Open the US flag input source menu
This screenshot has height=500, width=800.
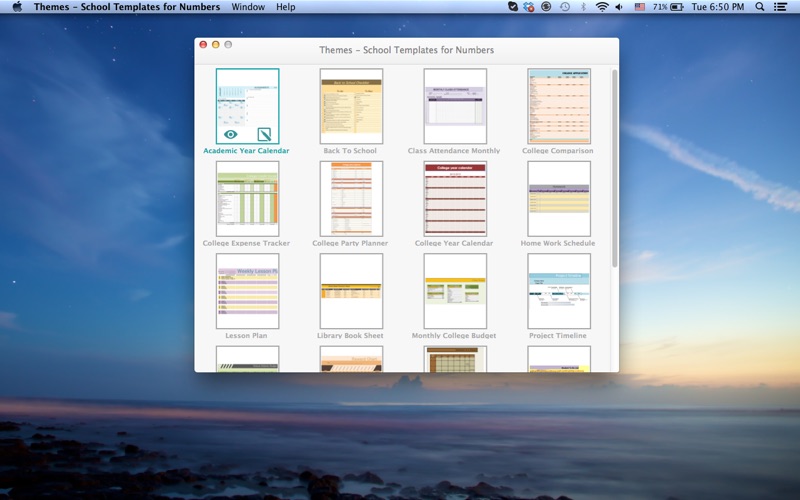[x=639, y=7]
